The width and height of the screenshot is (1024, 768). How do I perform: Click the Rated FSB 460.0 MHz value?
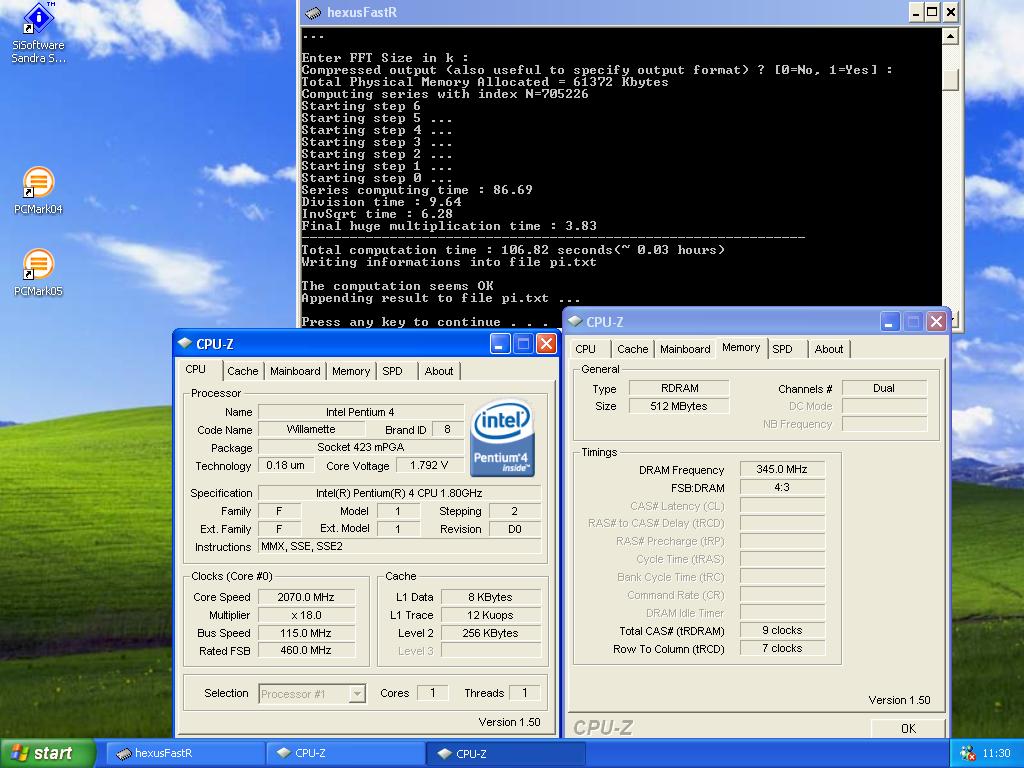coord(306,650)
